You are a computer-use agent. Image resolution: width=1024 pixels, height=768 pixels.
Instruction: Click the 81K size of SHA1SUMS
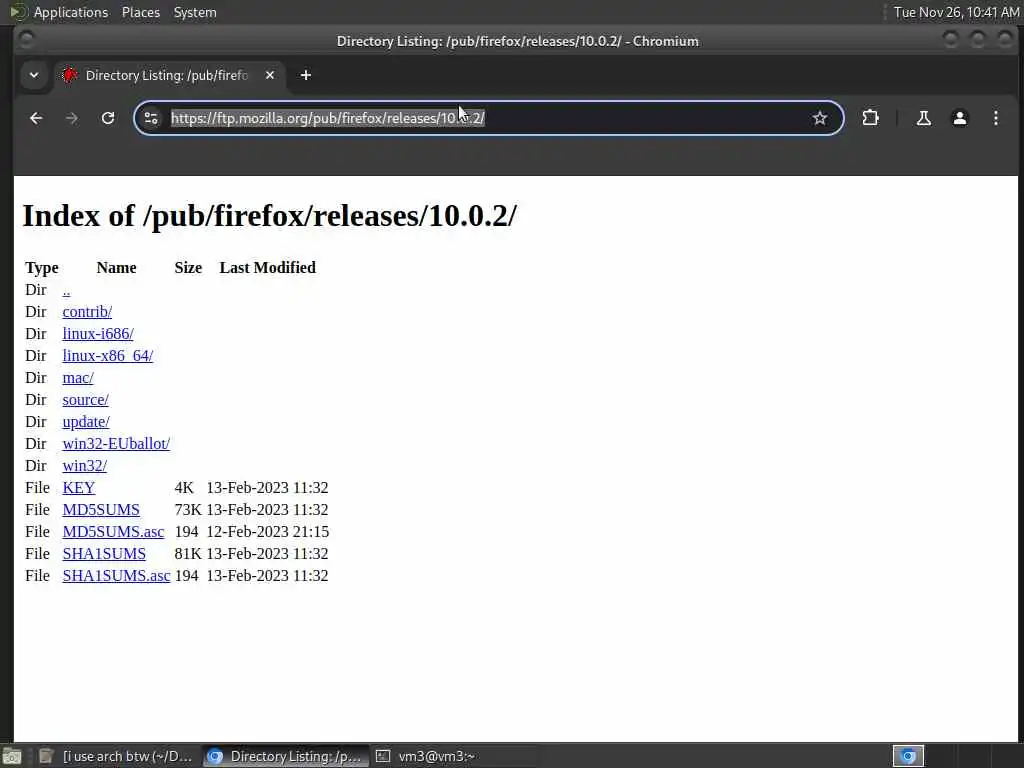click(x=188, y=554)
